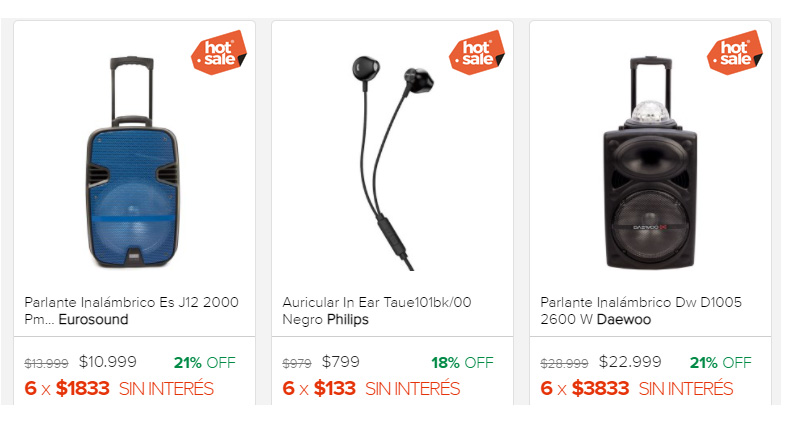
Task: Click the hot sale badge on Daewoo speaker
Action: click(734, 52)
